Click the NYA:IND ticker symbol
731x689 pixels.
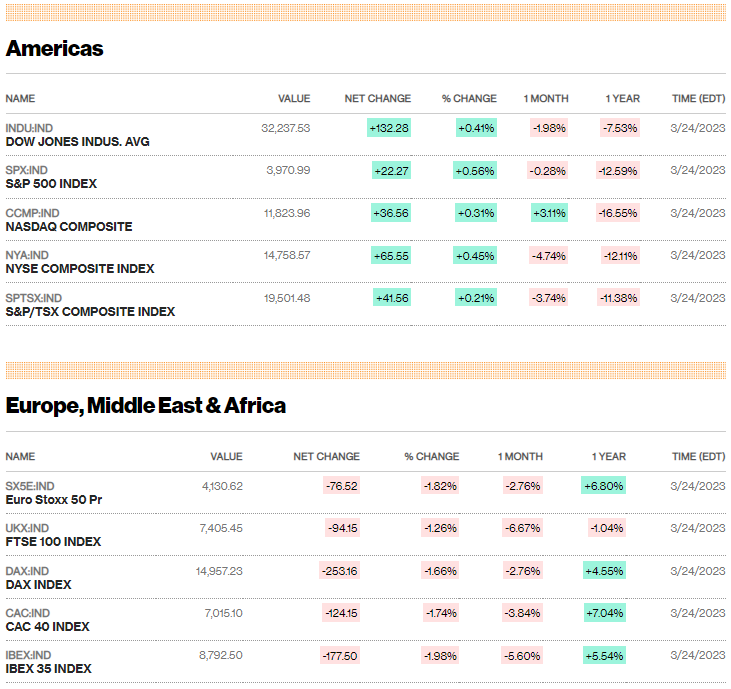click(x=27, y=255)
